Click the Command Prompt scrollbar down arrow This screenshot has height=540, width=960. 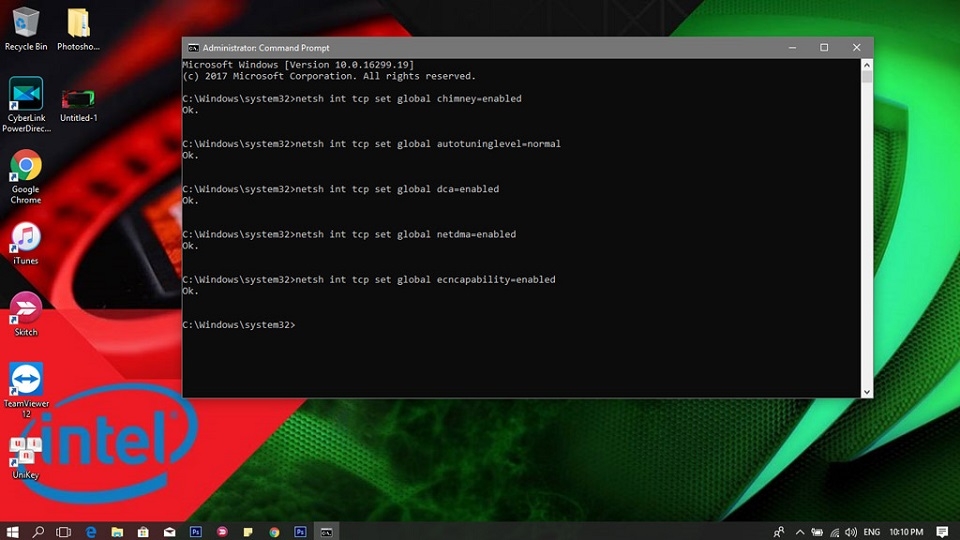click(867, 392)
